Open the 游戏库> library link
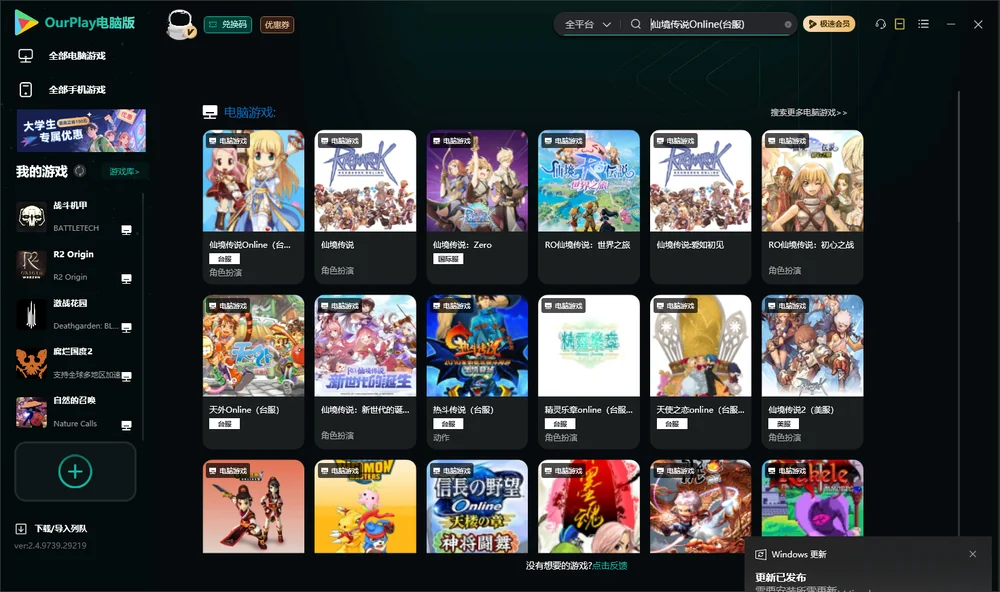The height and width of the screenshot is (592, 1000). click(x=124, y=172)
